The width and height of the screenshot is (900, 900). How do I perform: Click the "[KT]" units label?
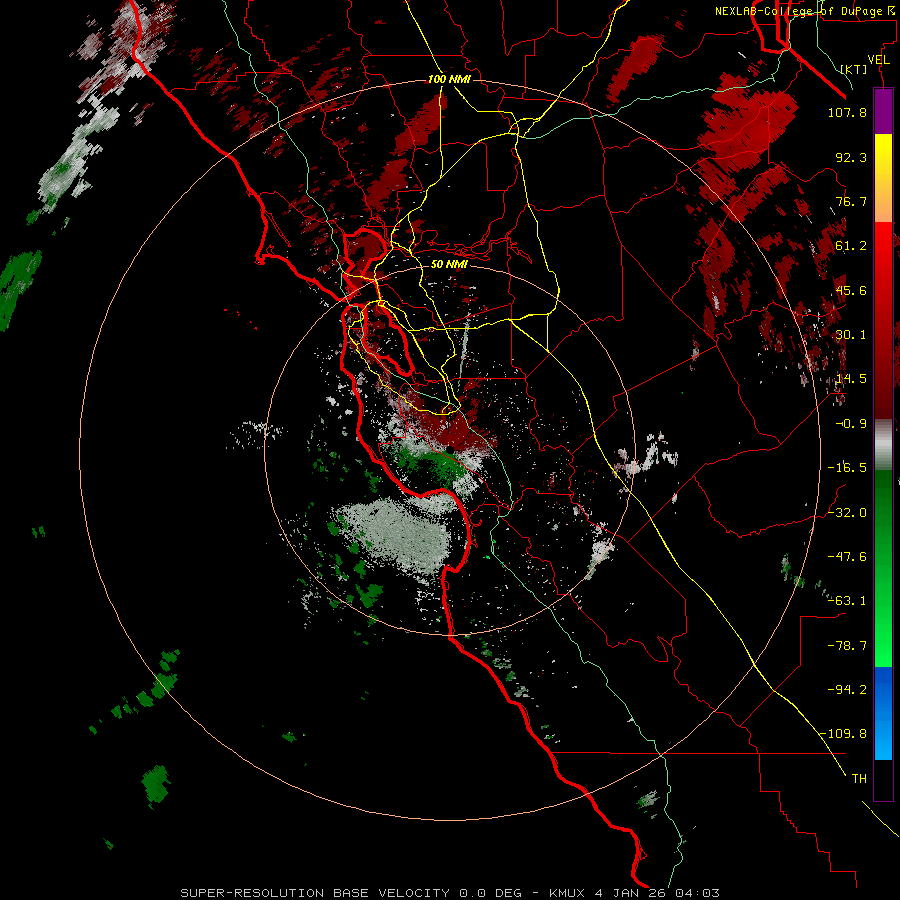854,69
